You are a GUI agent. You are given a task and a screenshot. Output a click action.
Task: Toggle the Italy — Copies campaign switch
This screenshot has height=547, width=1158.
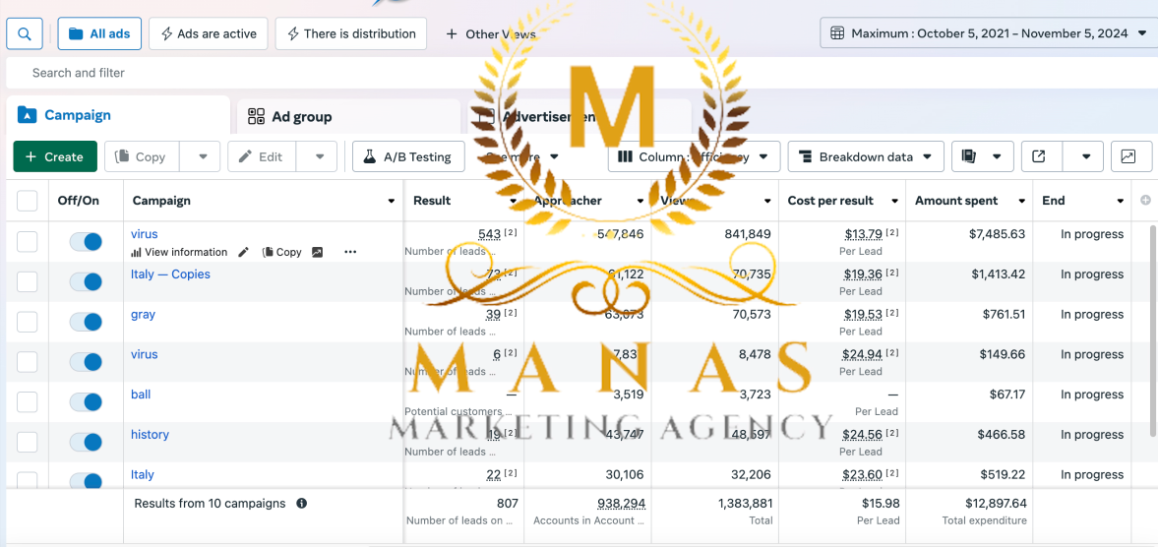(x=86, y=281)
